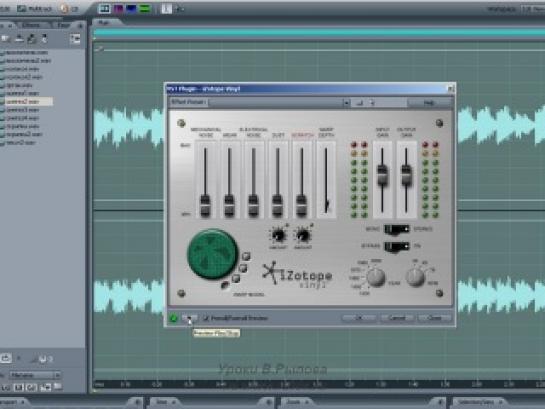Select the blue spectral pan display icon
This screenshot has height=409, width=545.
pyautogui.click(x=131, y=8)
